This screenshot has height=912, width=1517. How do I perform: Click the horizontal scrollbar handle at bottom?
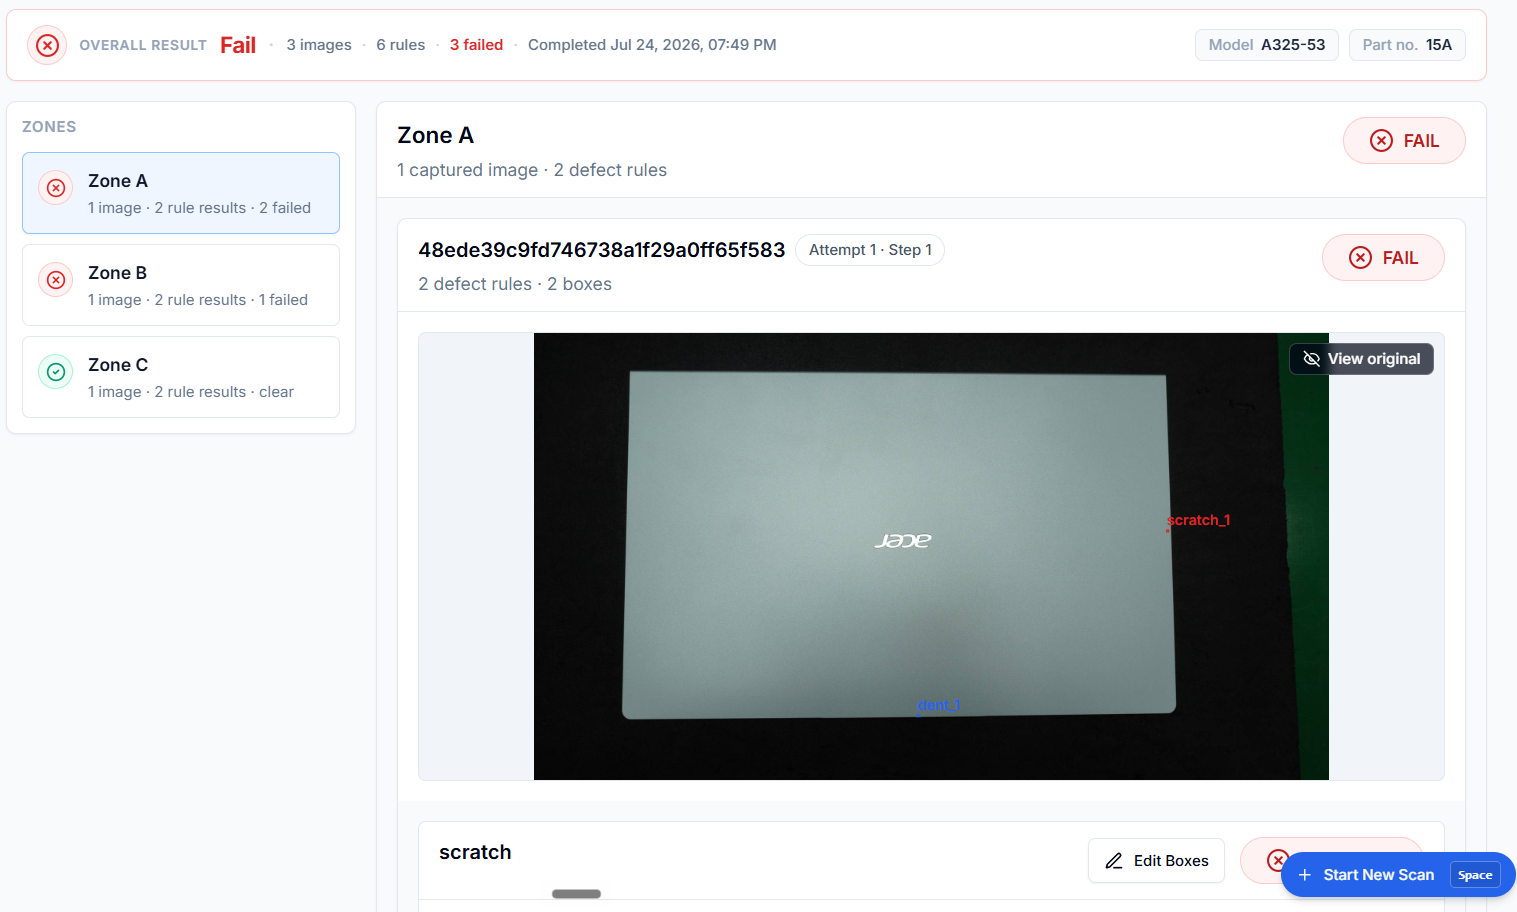pyautogui.click(x=576, y=894)
